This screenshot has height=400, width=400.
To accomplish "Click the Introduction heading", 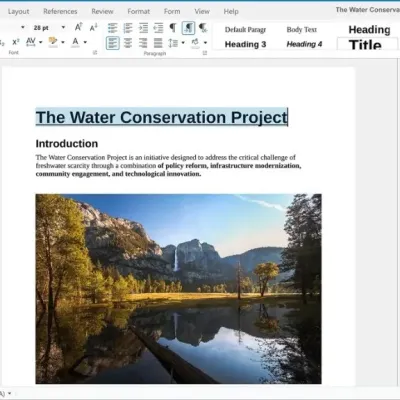I will [67, 144].
